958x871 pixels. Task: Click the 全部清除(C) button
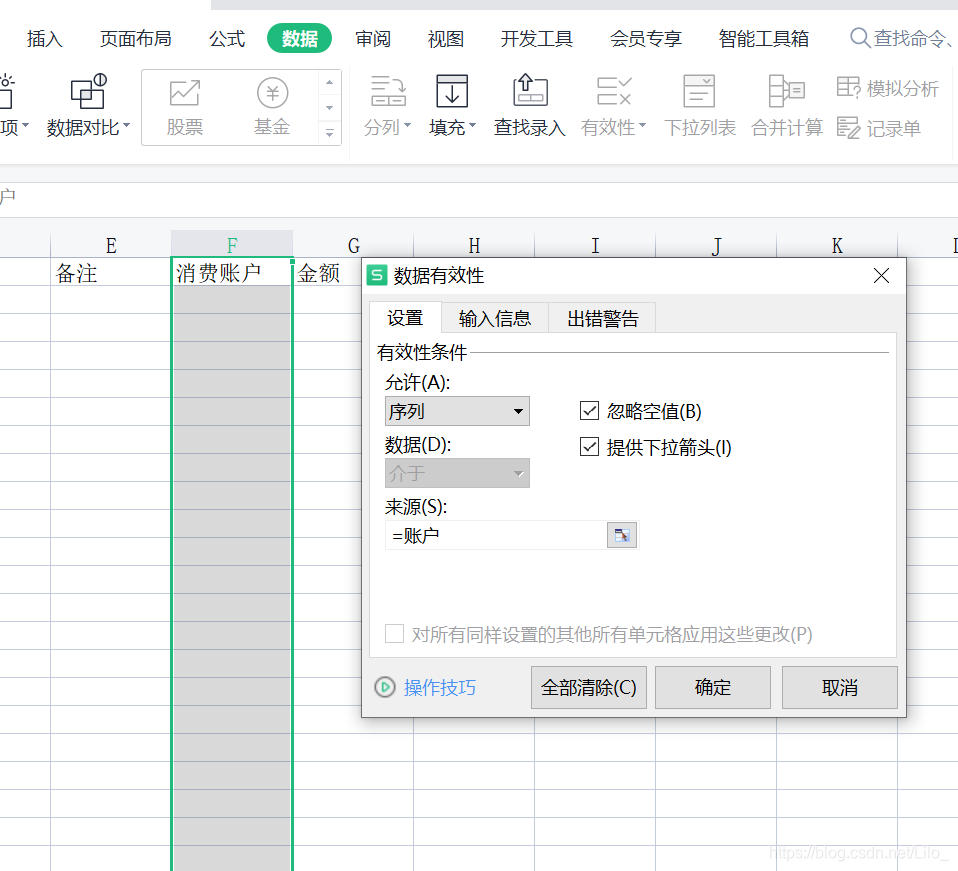589,687
